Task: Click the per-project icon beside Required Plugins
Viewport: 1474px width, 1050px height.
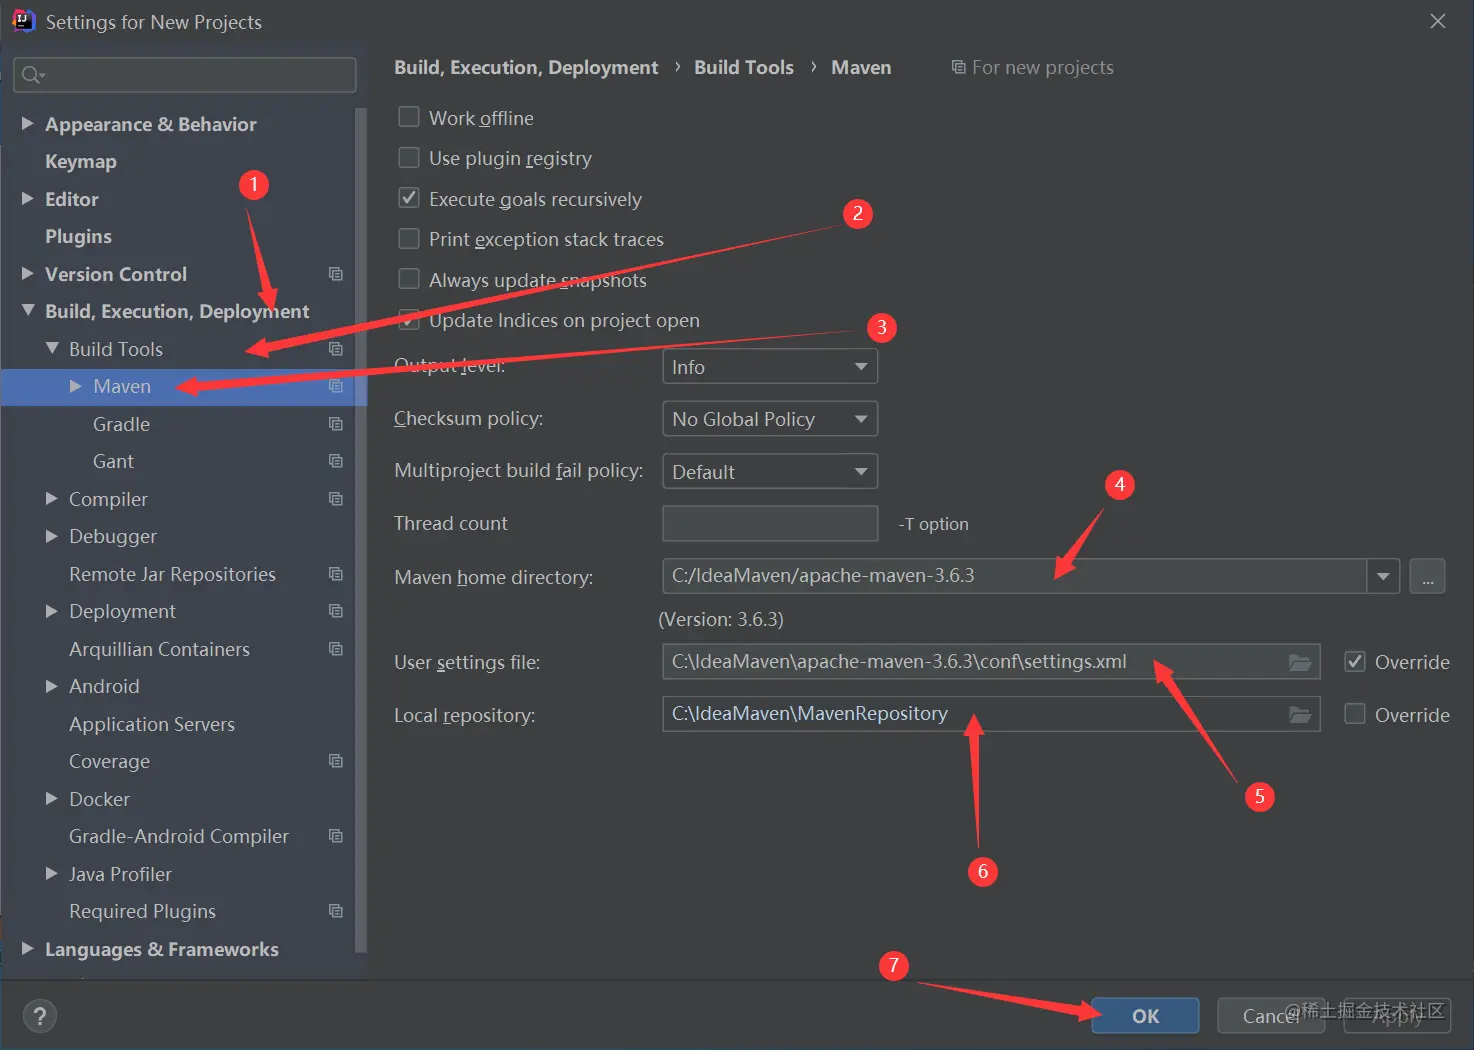Action: [336, 911]
